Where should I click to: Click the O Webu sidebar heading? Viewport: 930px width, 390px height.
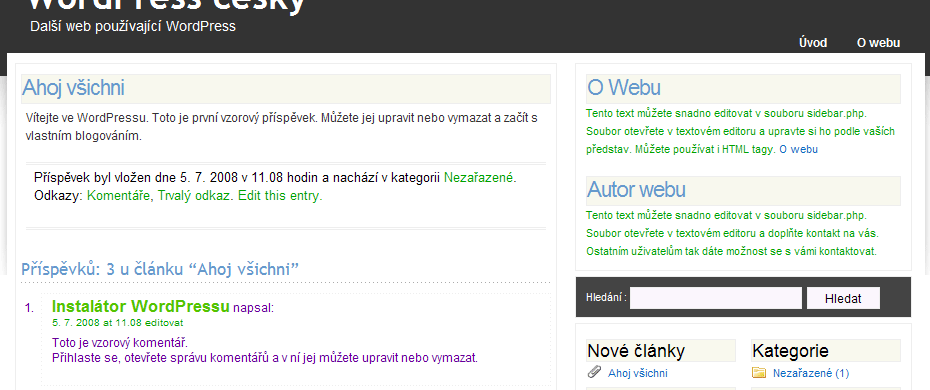(x=624, y=88)
